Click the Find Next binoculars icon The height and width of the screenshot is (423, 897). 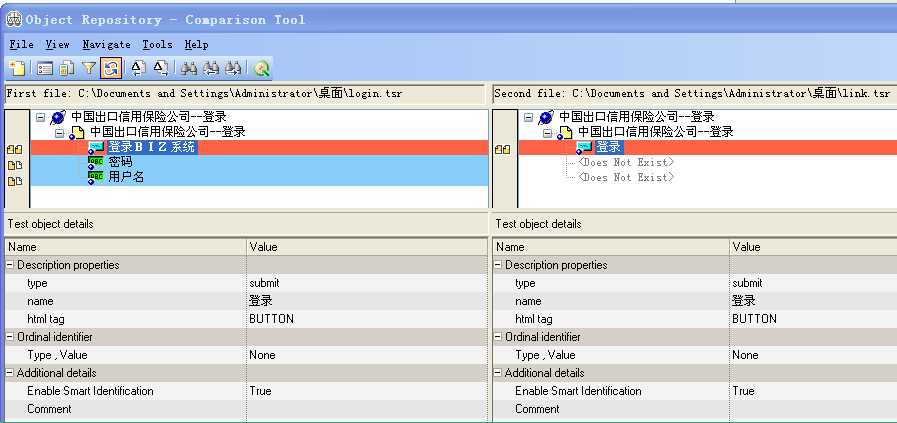coord(232,69)
